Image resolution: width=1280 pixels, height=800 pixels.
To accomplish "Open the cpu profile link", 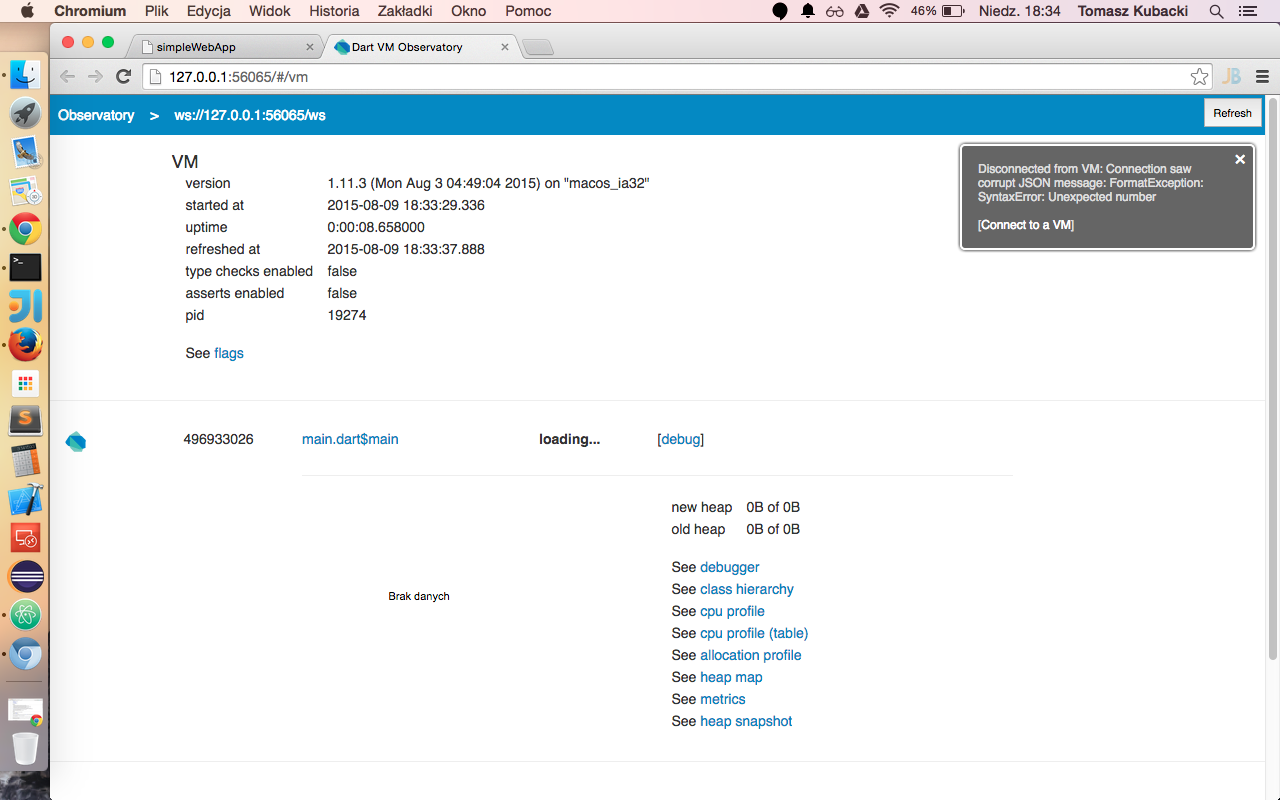I will click(732, 611).
